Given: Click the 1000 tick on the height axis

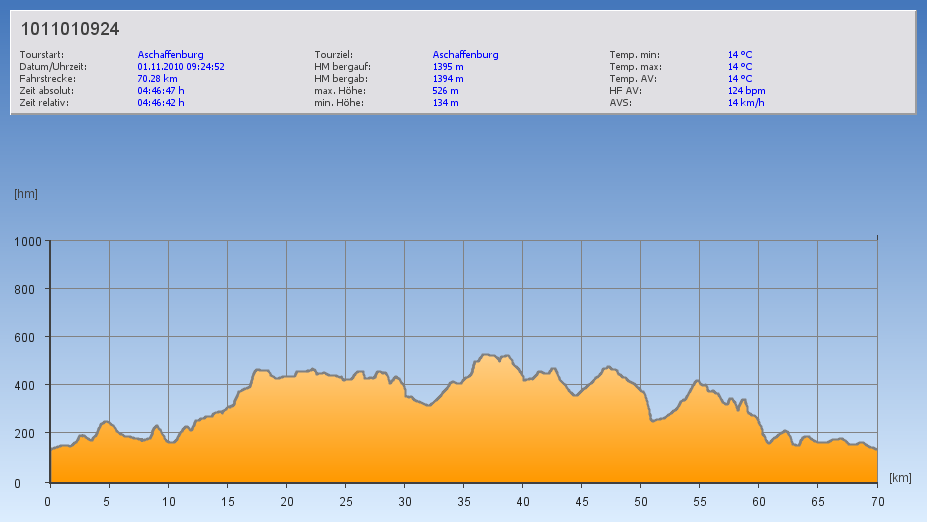Looking at the screenshot, I should (x=27, y=241).
